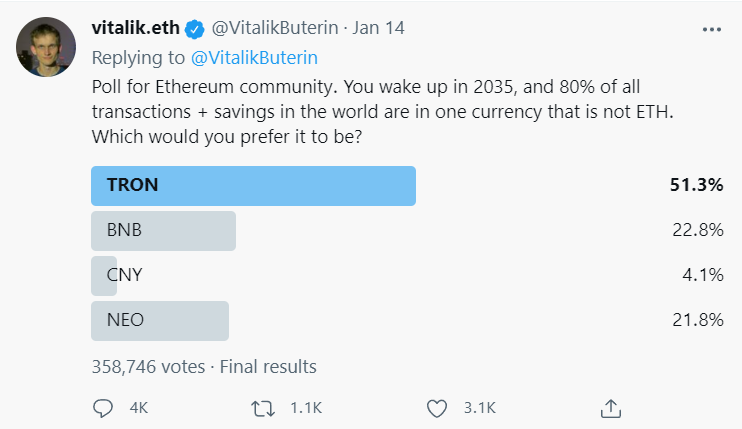Image resolution: width=742 pixels, height=429 pixels.
Task: Follow the Replying to @VitalikButerin mention
Action: coord(255,58)
